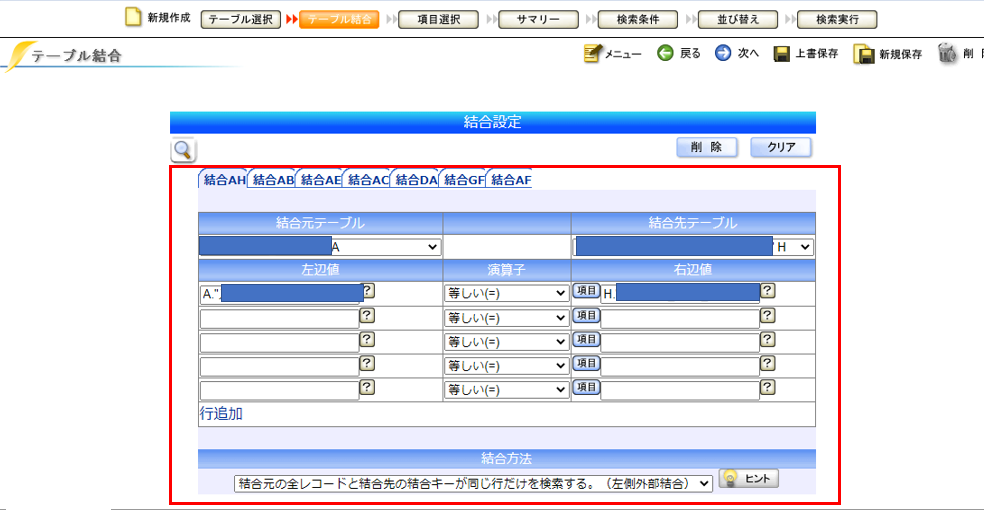Switch to the 結合AC tab

(367, 179)
